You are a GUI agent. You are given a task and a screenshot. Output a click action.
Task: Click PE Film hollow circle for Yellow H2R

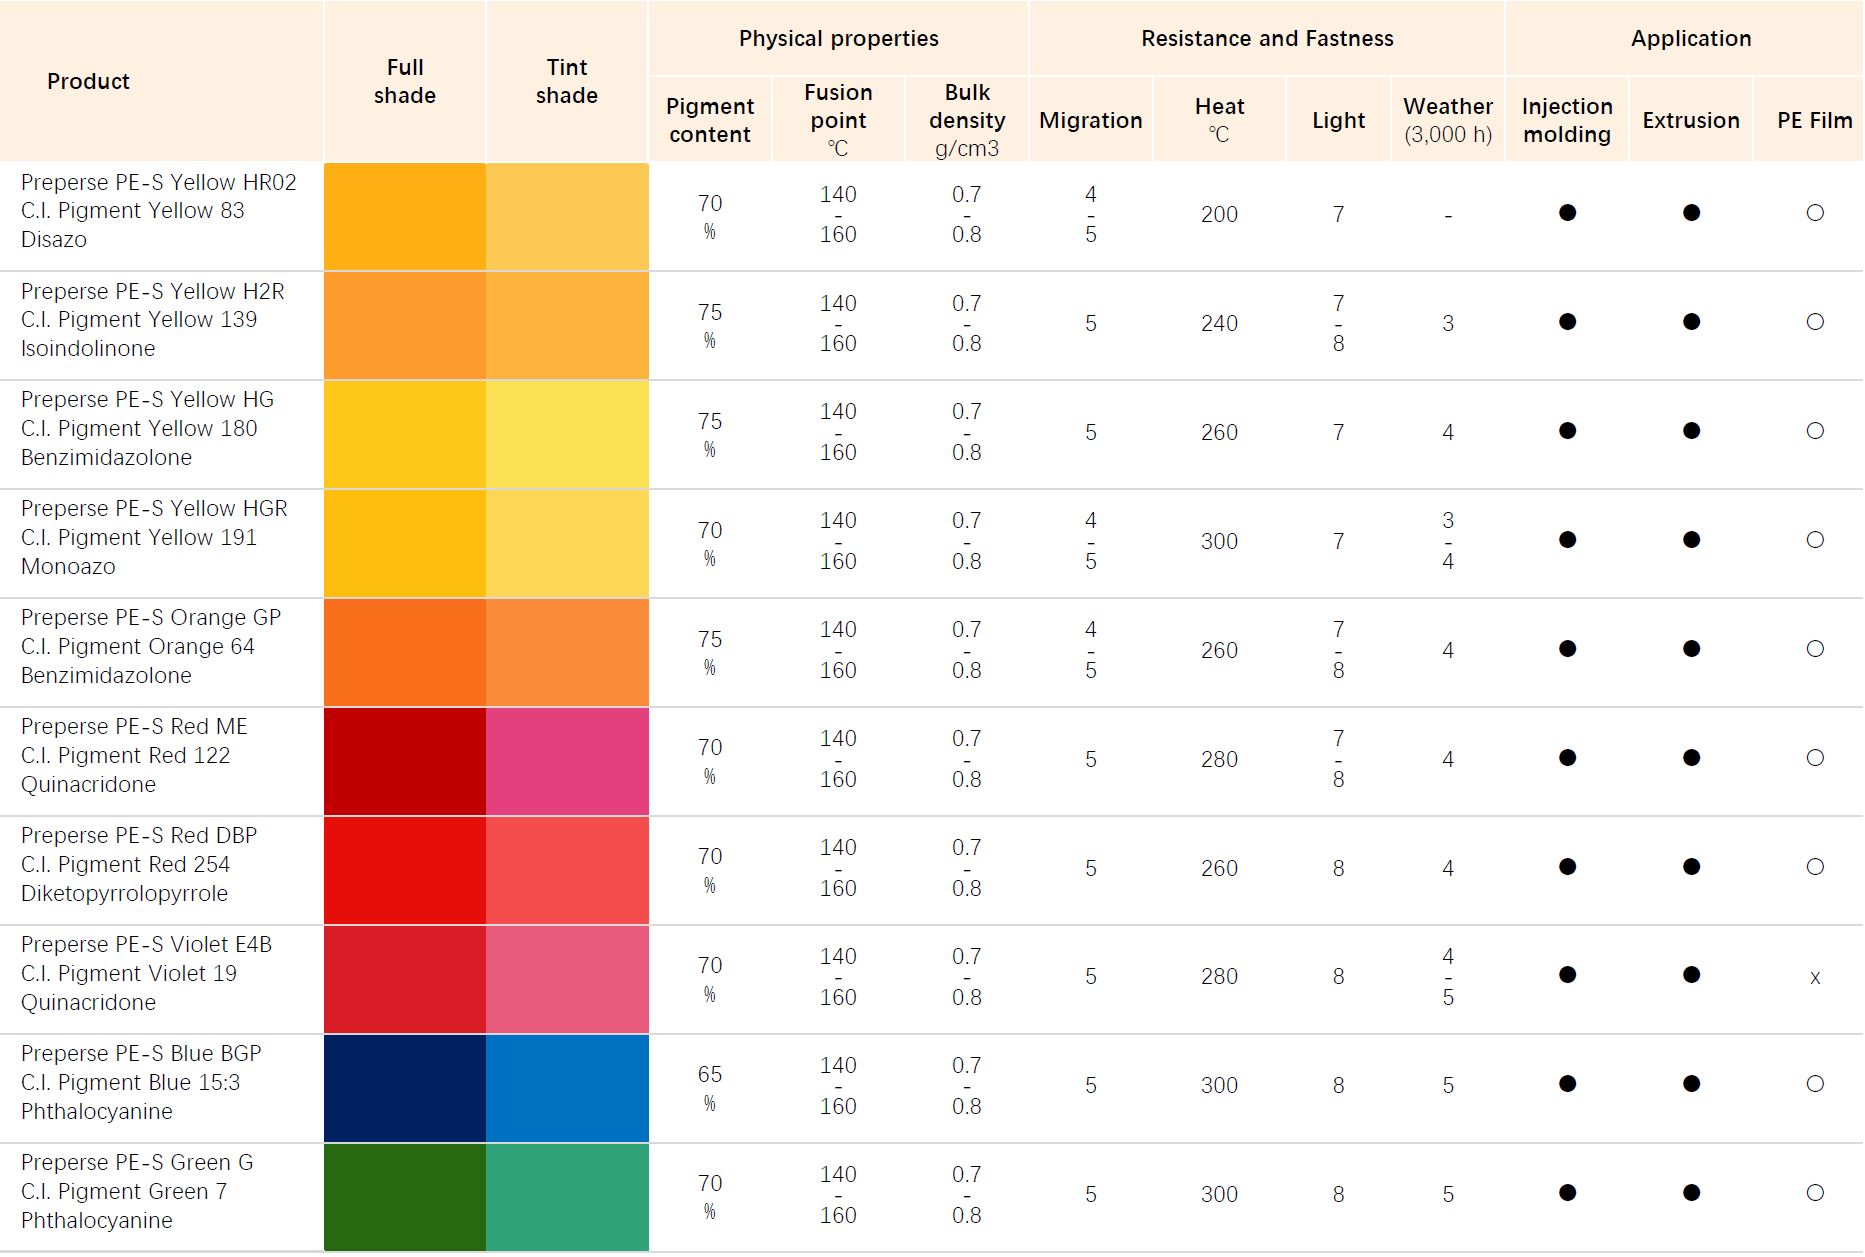(x=1815, y=322)
